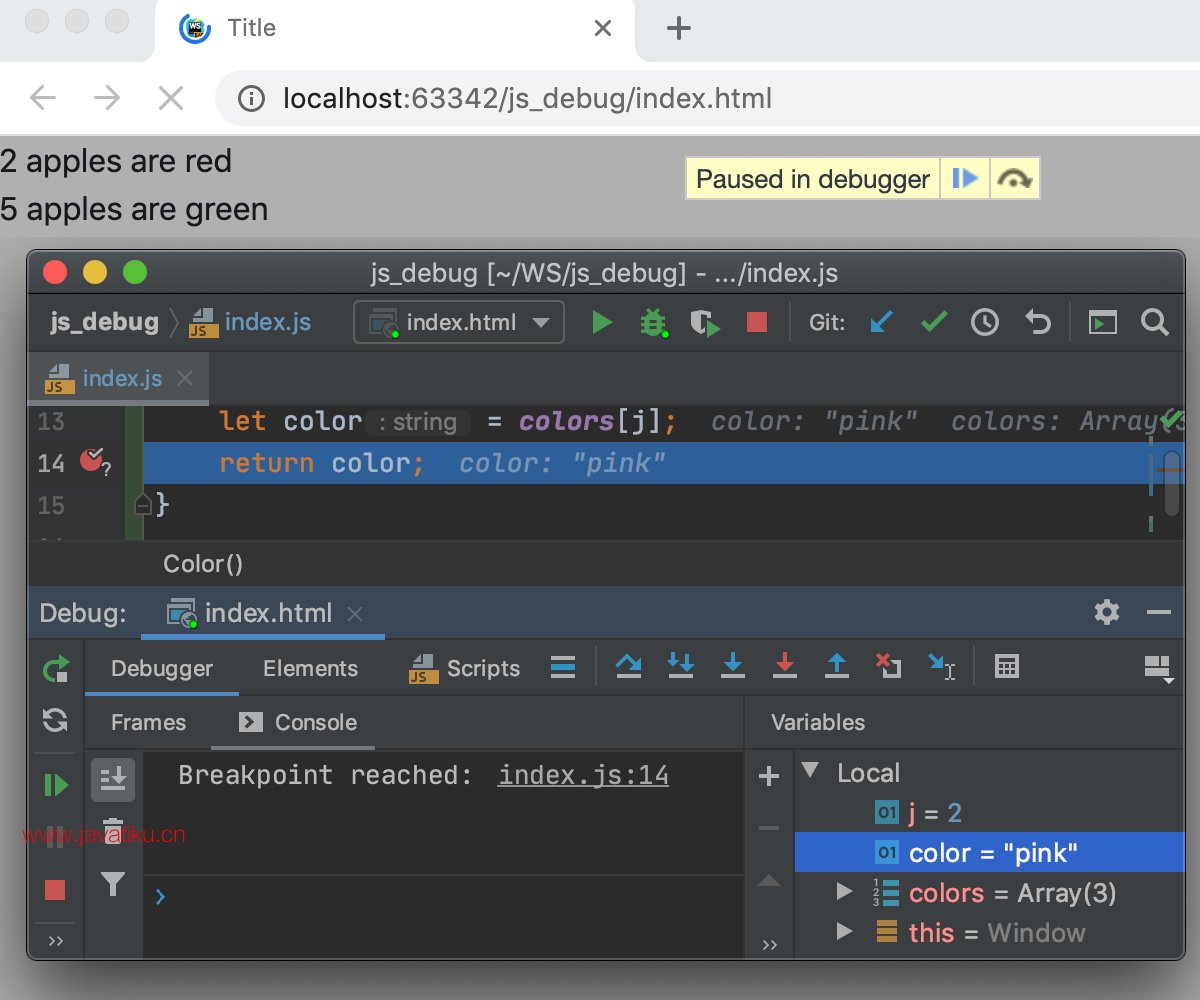Image resolution: width=1200 pixels, height=1000 pixels.
Task: Toggle the breakpoint on line 14
Action: (x=91, y=460)
